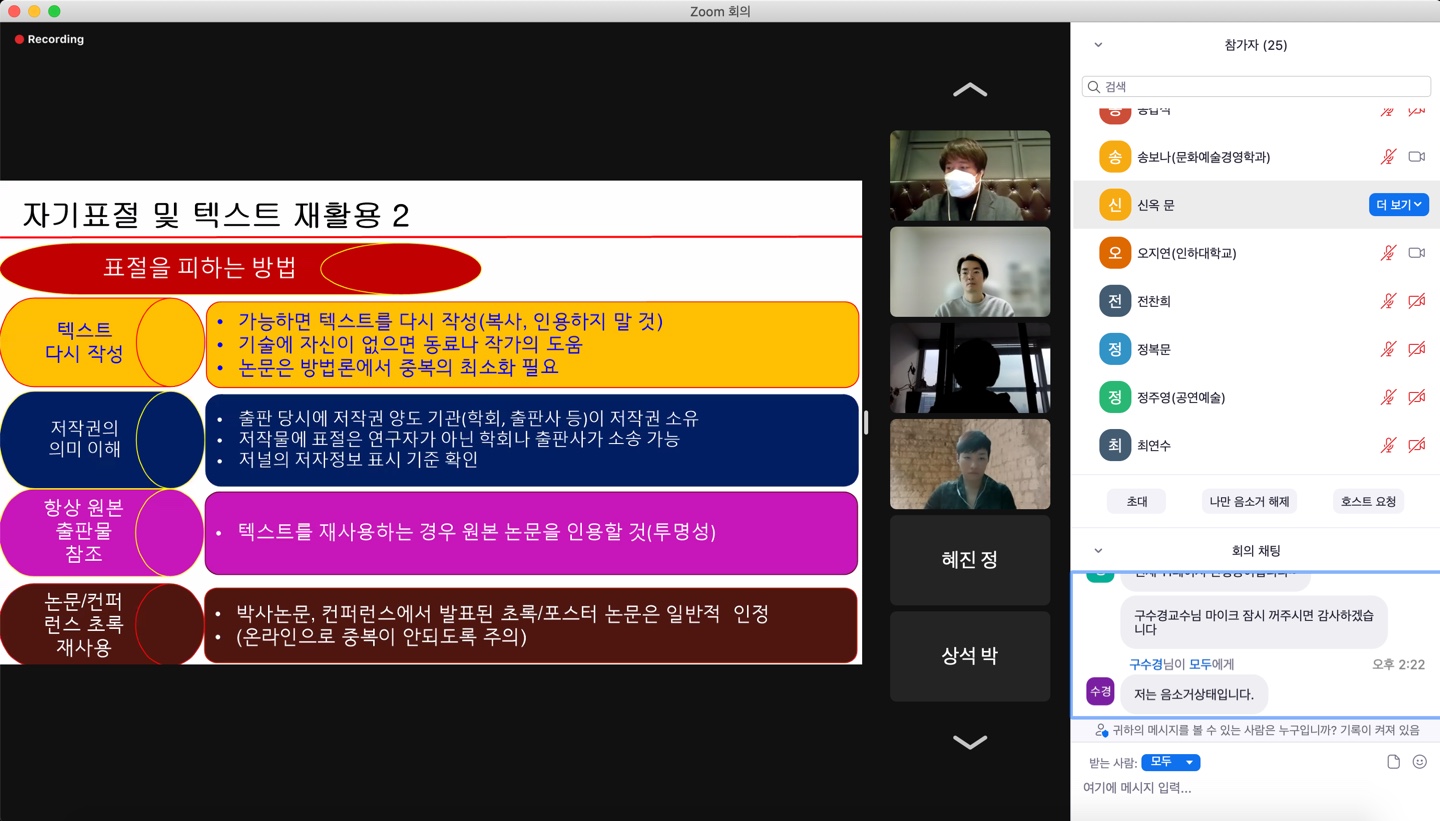The width and height of the screenshot is (1440, 821).
Task: Click 오지연's orange avatar icon
Action: pyautogui.click(x=1115, y=253)
